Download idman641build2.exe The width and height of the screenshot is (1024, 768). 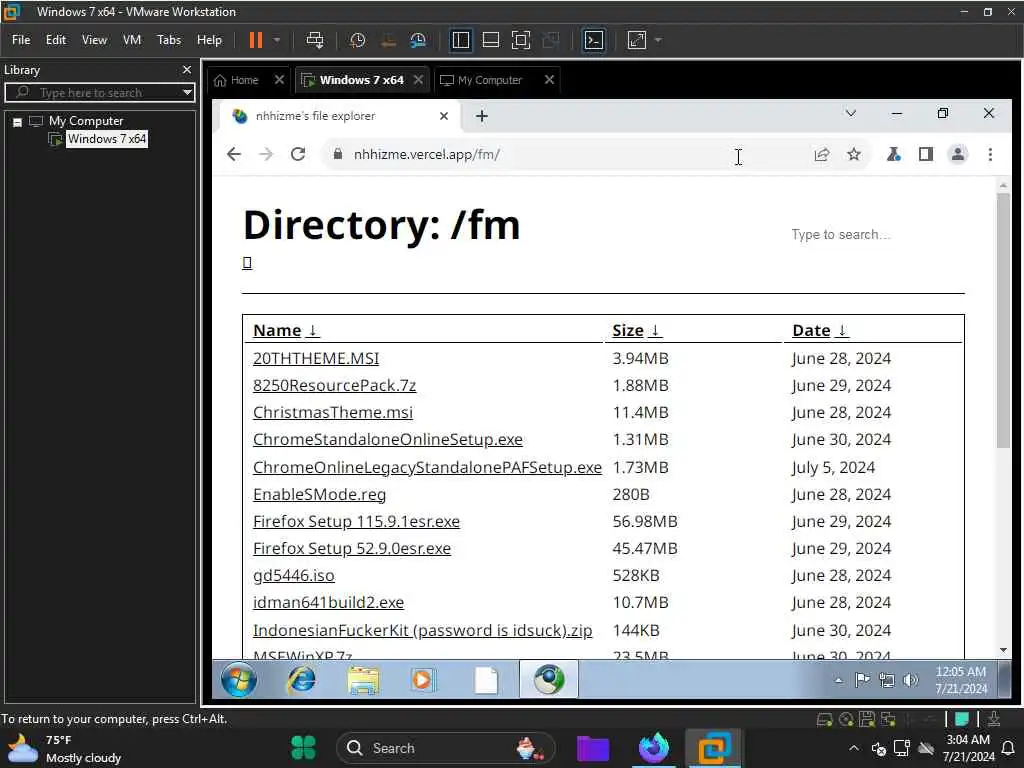[328, 602]
